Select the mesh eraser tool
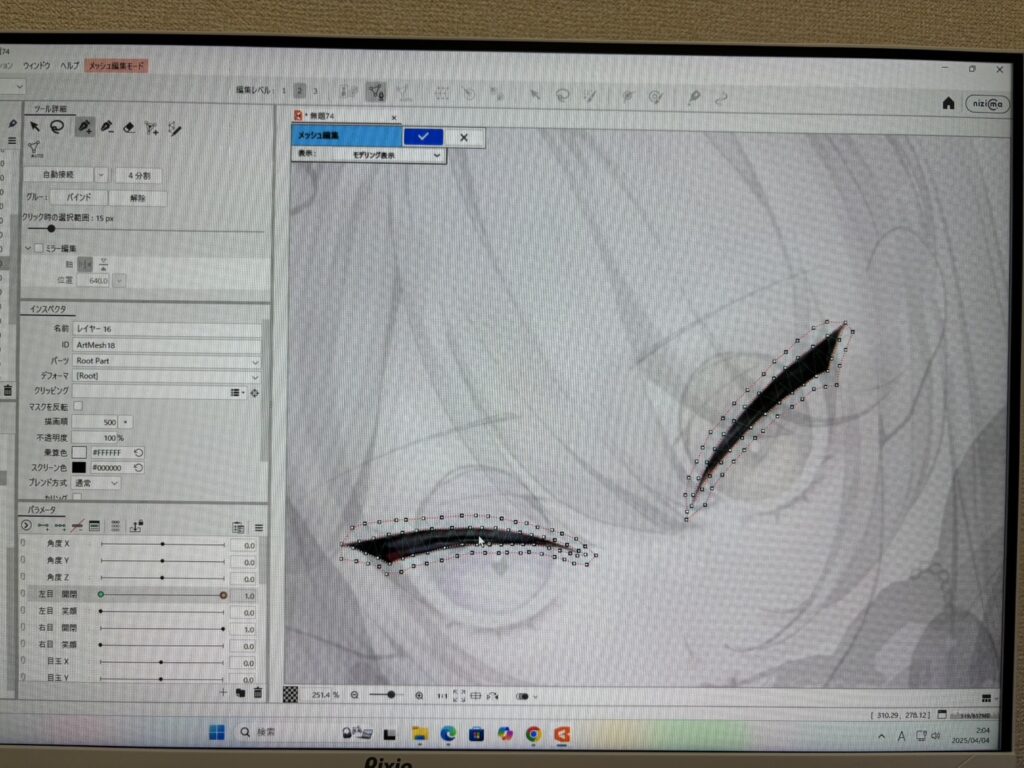This screenshot has width=1024, height=768. 128,127
